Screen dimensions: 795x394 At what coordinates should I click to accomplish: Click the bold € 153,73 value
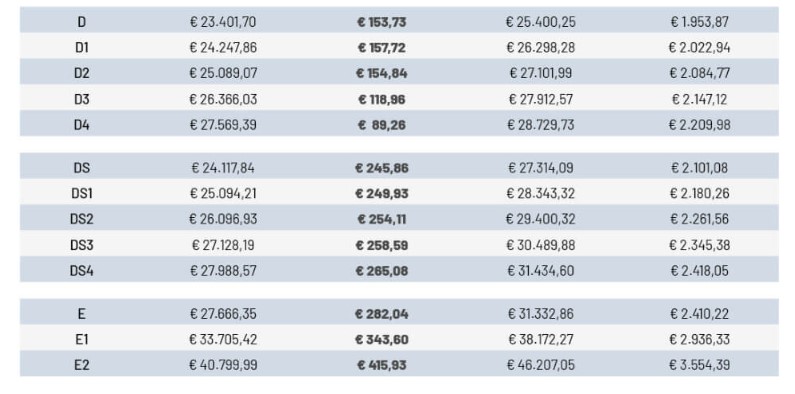click(382, 22)
